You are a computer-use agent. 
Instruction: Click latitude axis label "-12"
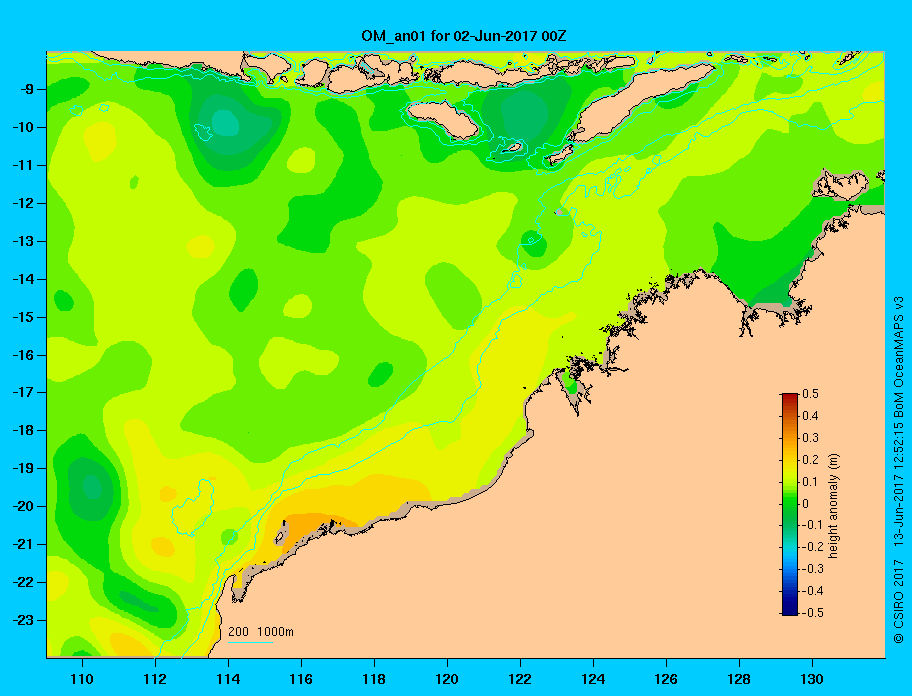point(22,204)
